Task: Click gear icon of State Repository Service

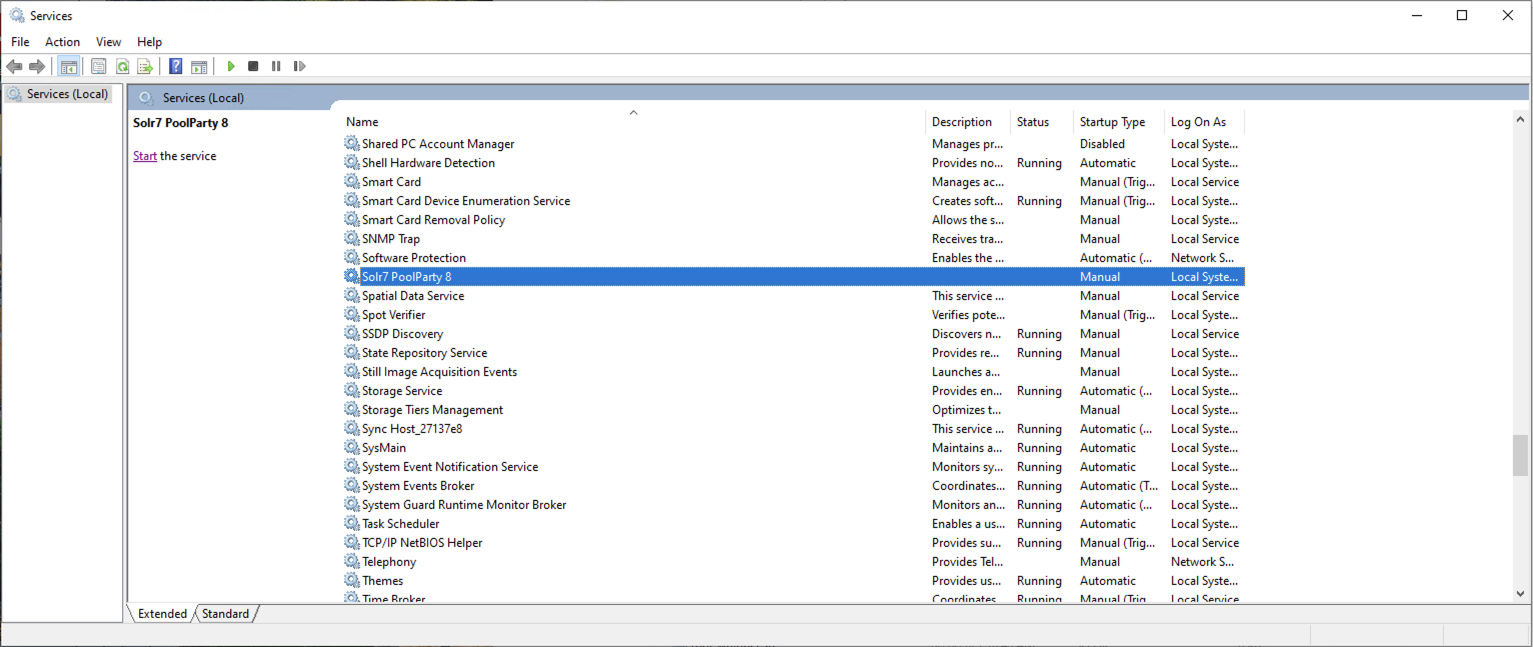Action: pyautogui.click(x=352, y=353)
